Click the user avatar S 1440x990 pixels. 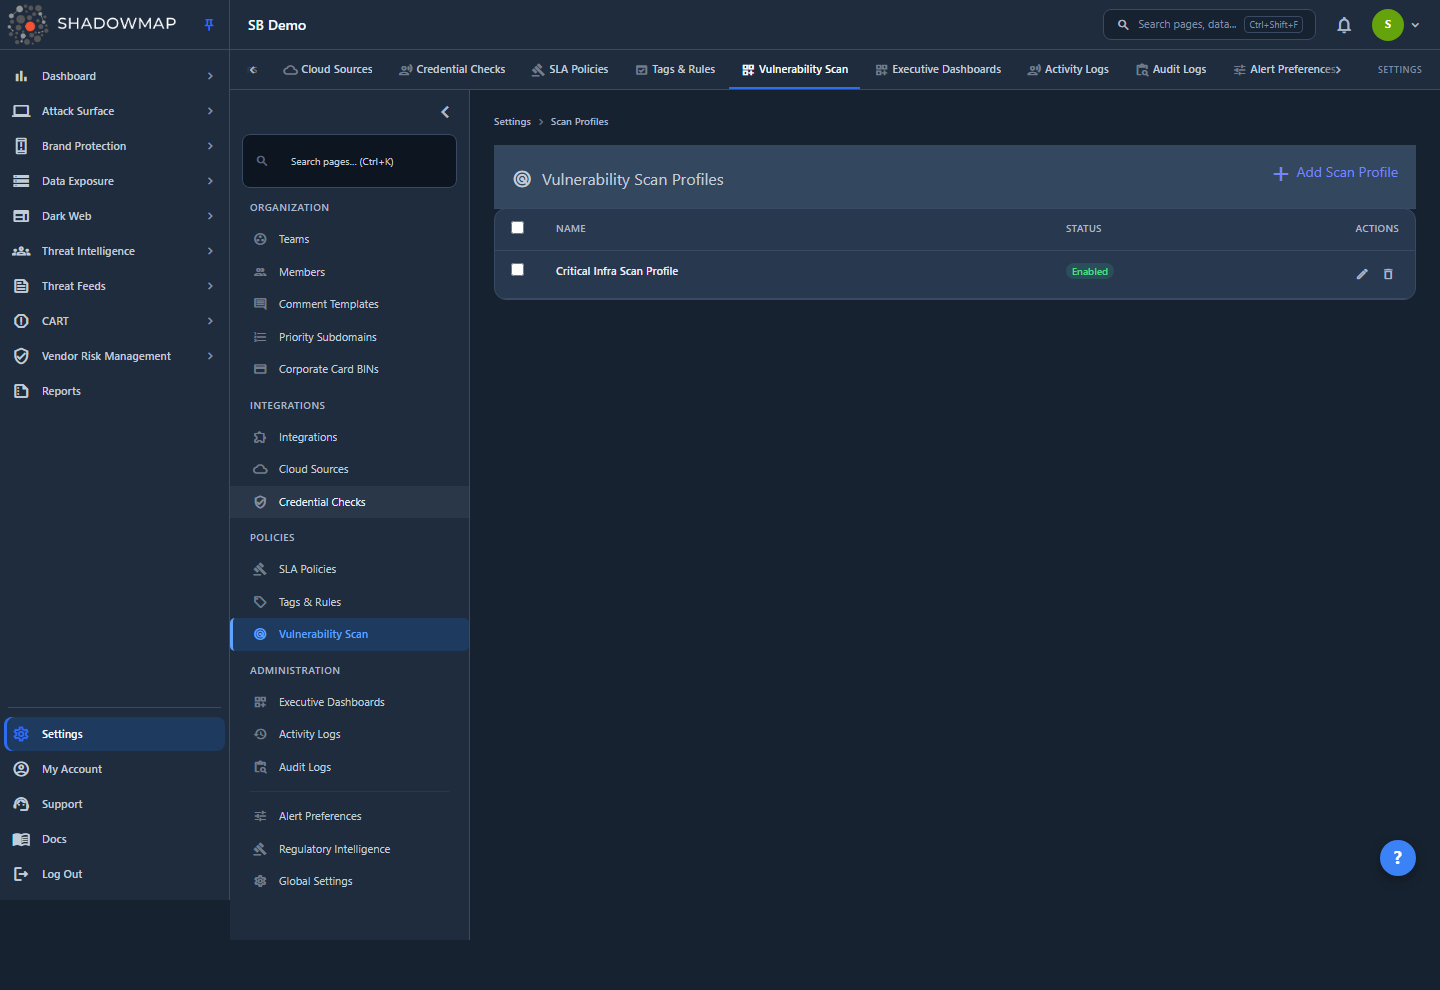(1388, 25)
